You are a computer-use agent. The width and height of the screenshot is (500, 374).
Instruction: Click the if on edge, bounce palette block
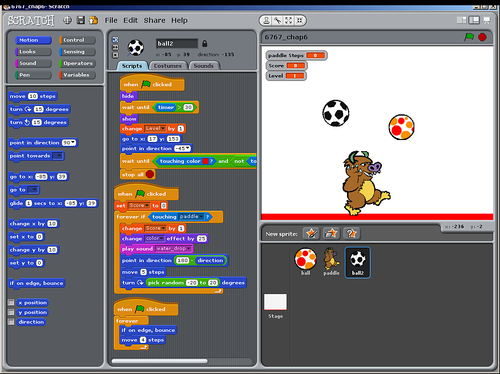(37, 283)
